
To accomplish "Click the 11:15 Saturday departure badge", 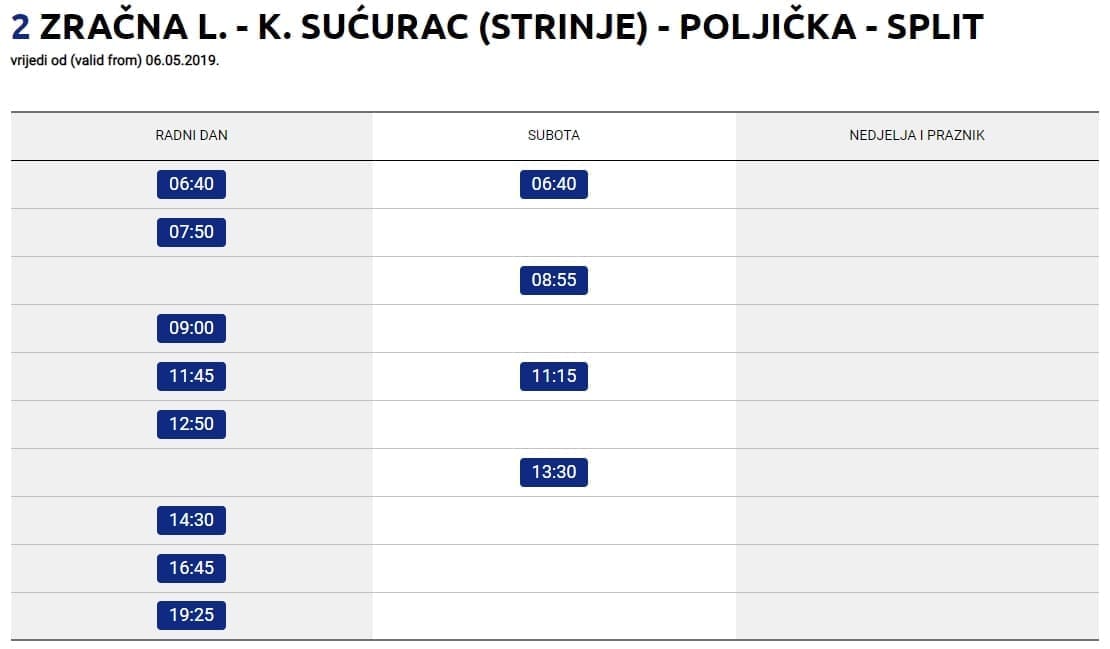I will pos(554,376).
